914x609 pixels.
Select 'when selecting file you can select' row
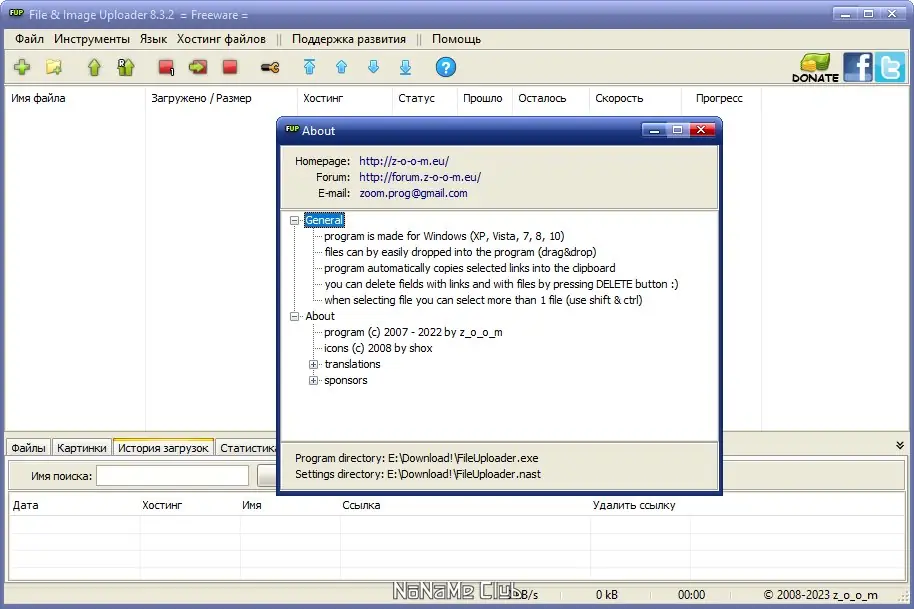click(483, 300)
